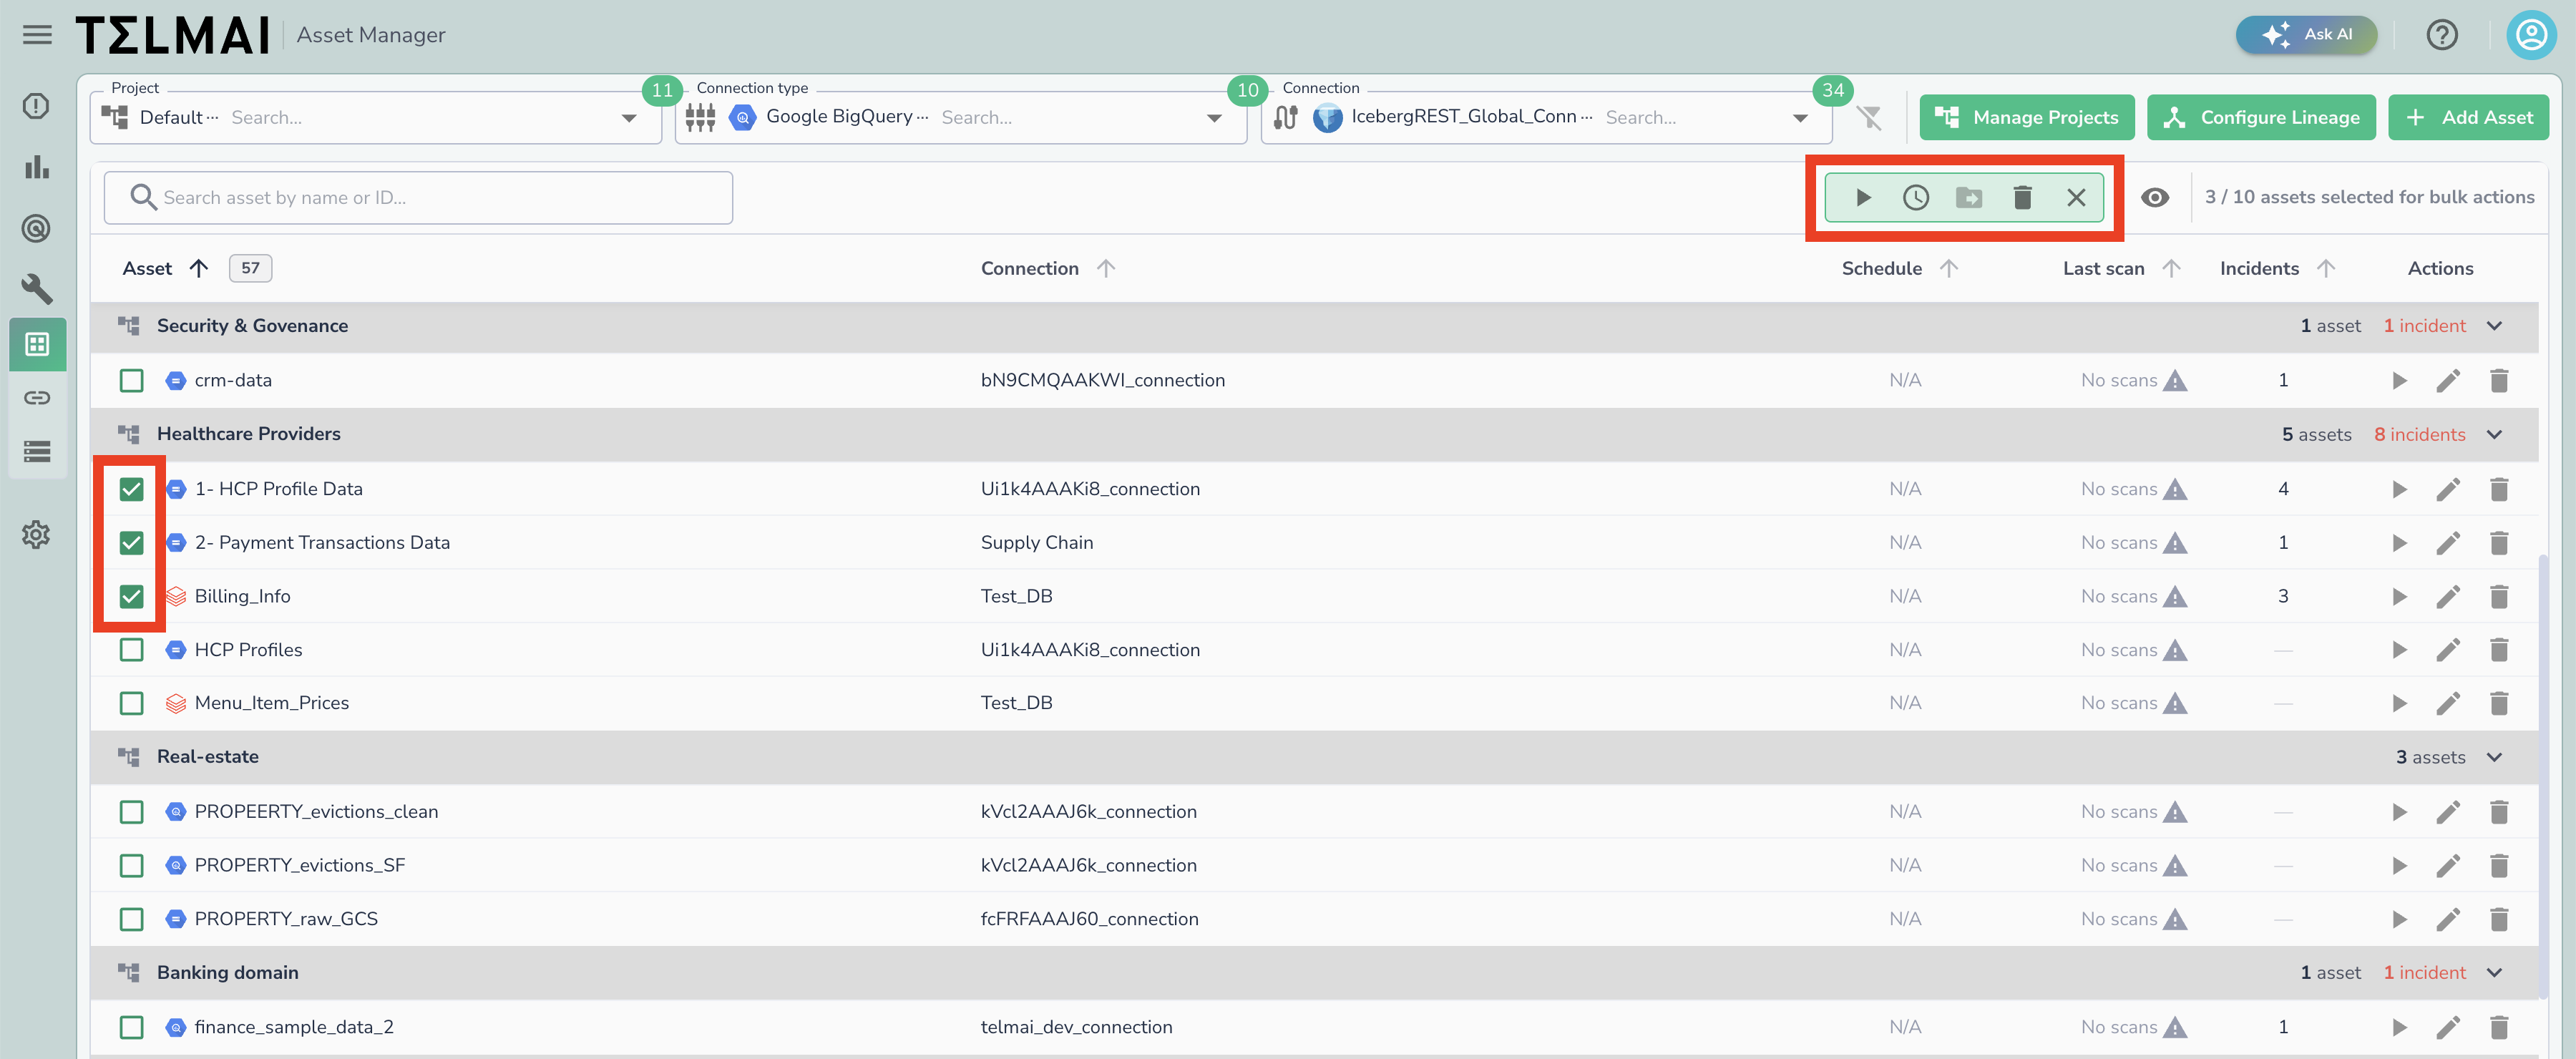Screen dimensions: 2576x1059
Task: Check the HCP Profiles checkbox
Action: (131, 650)
